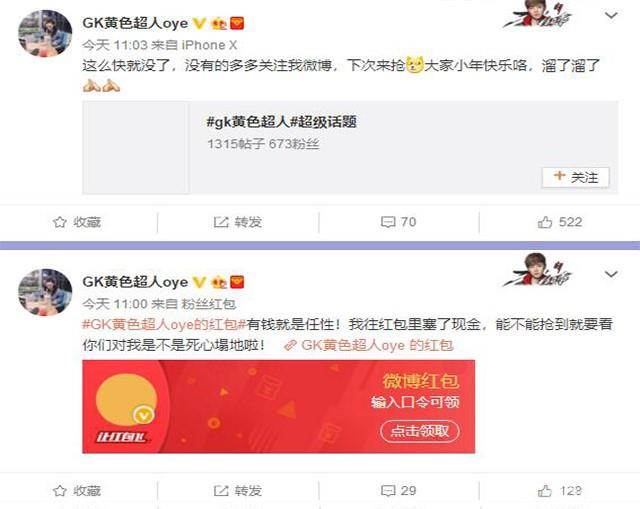Open the #GK黄色超人oye的红包# hashtag
Image resolution: width=640 pixels, height=509 pixels.
click(164, 325)
